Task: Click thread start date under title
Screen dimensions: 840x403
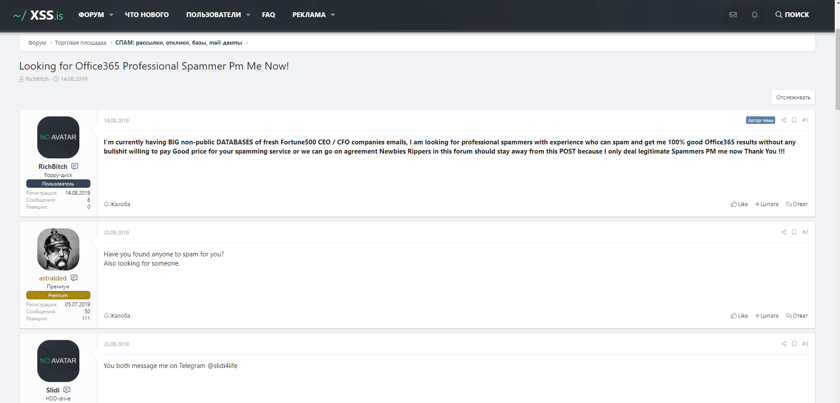Action: 74,79
